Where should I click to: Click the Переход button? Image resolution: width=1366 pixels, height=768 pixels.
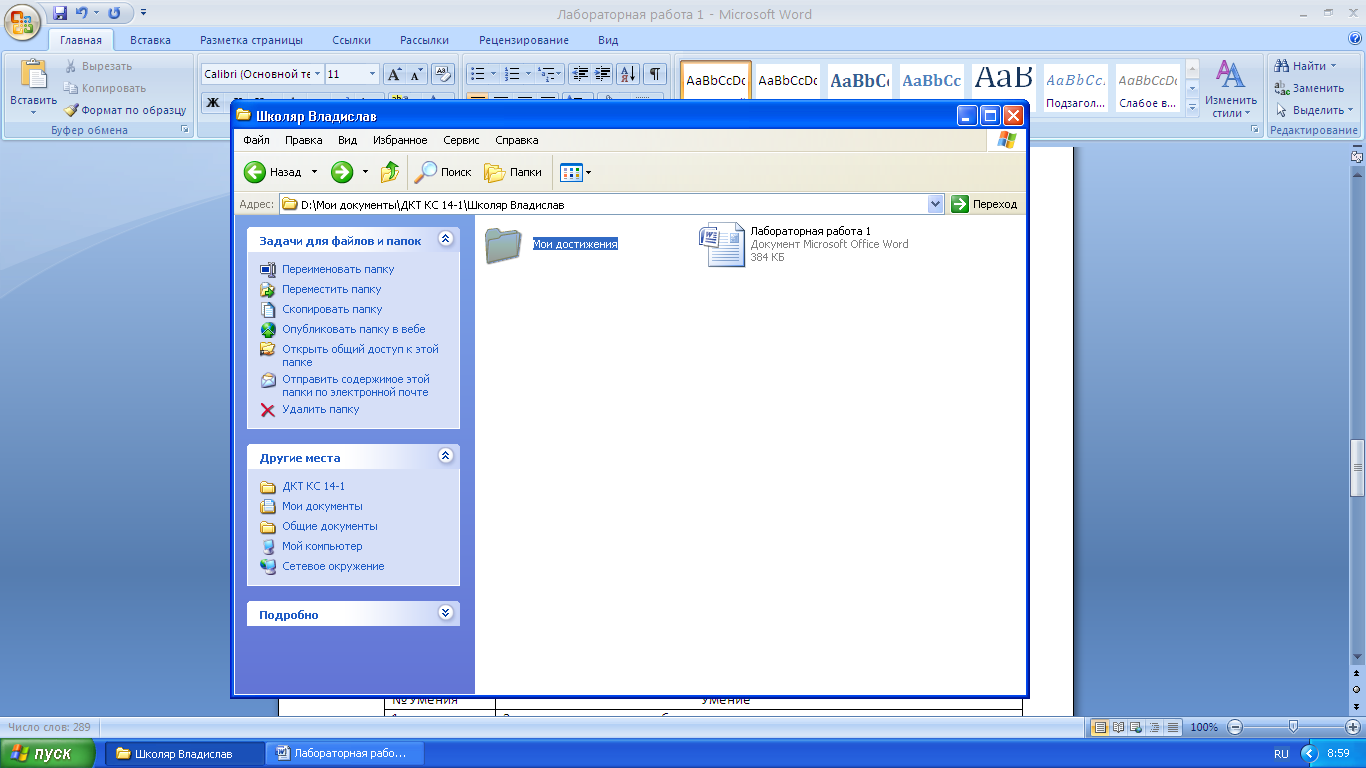click(985, 204)
